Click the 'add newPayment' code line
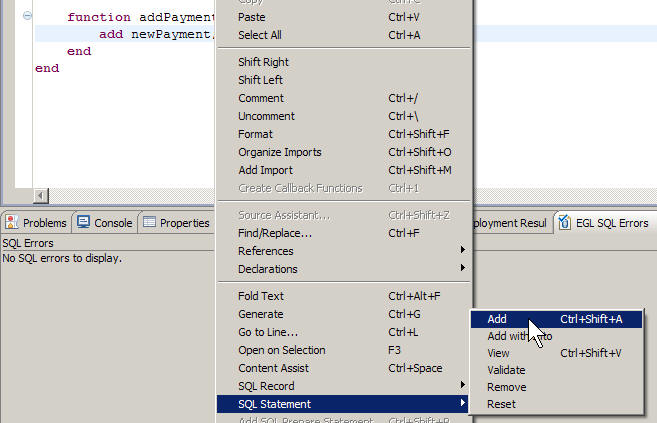The width and height of the screenshot is (657, 423). click(157, 34)
